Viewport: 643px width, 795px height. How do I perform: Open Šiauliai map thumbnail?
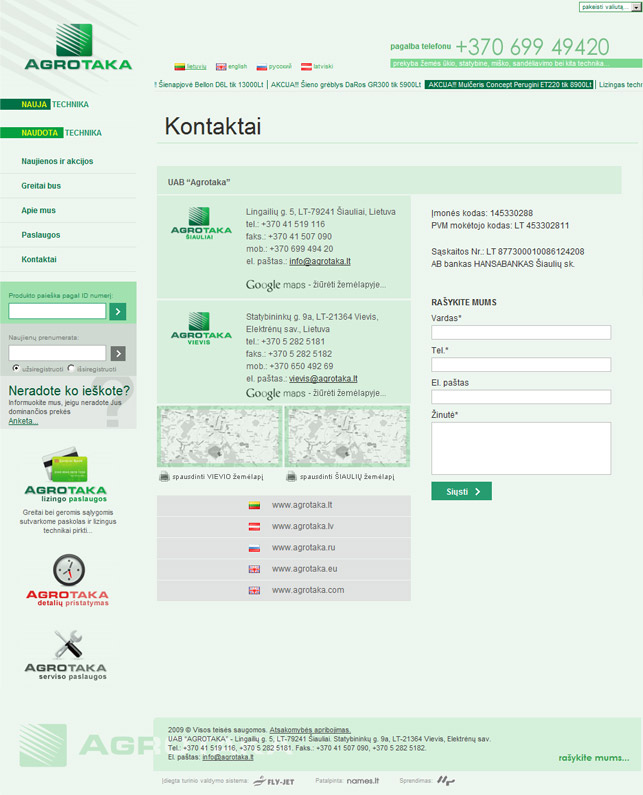347,437
